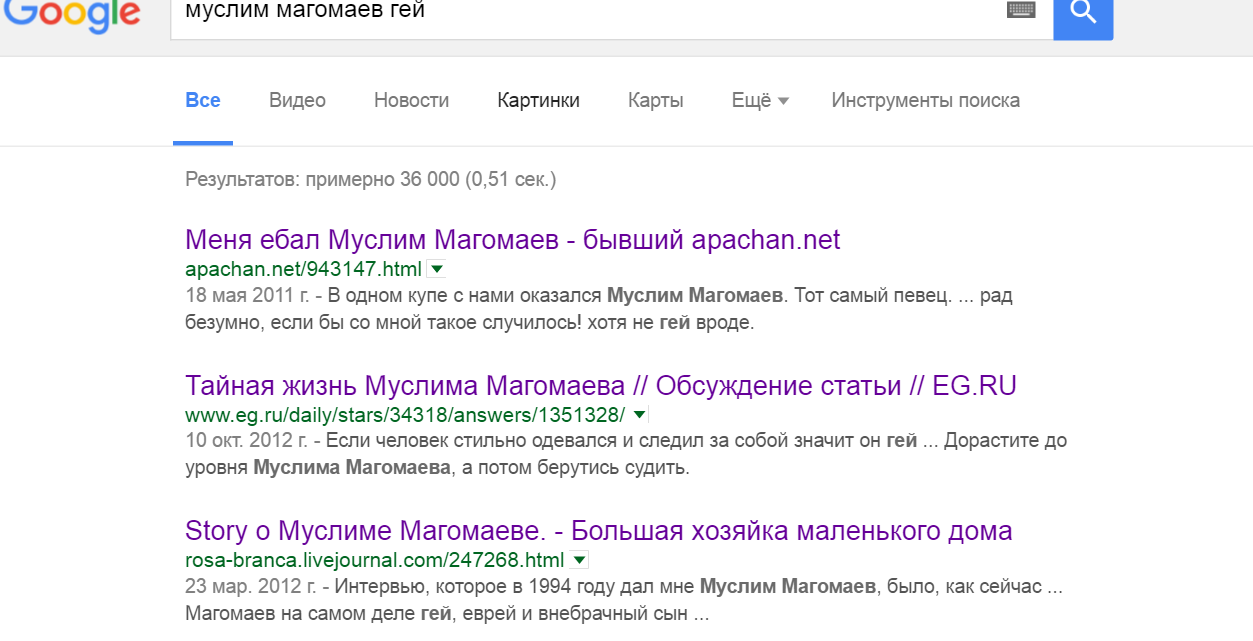This screenshot has width=1253, height=641.
Task: Click the 23 мар. 2012 snippet text
Action: 624,599
